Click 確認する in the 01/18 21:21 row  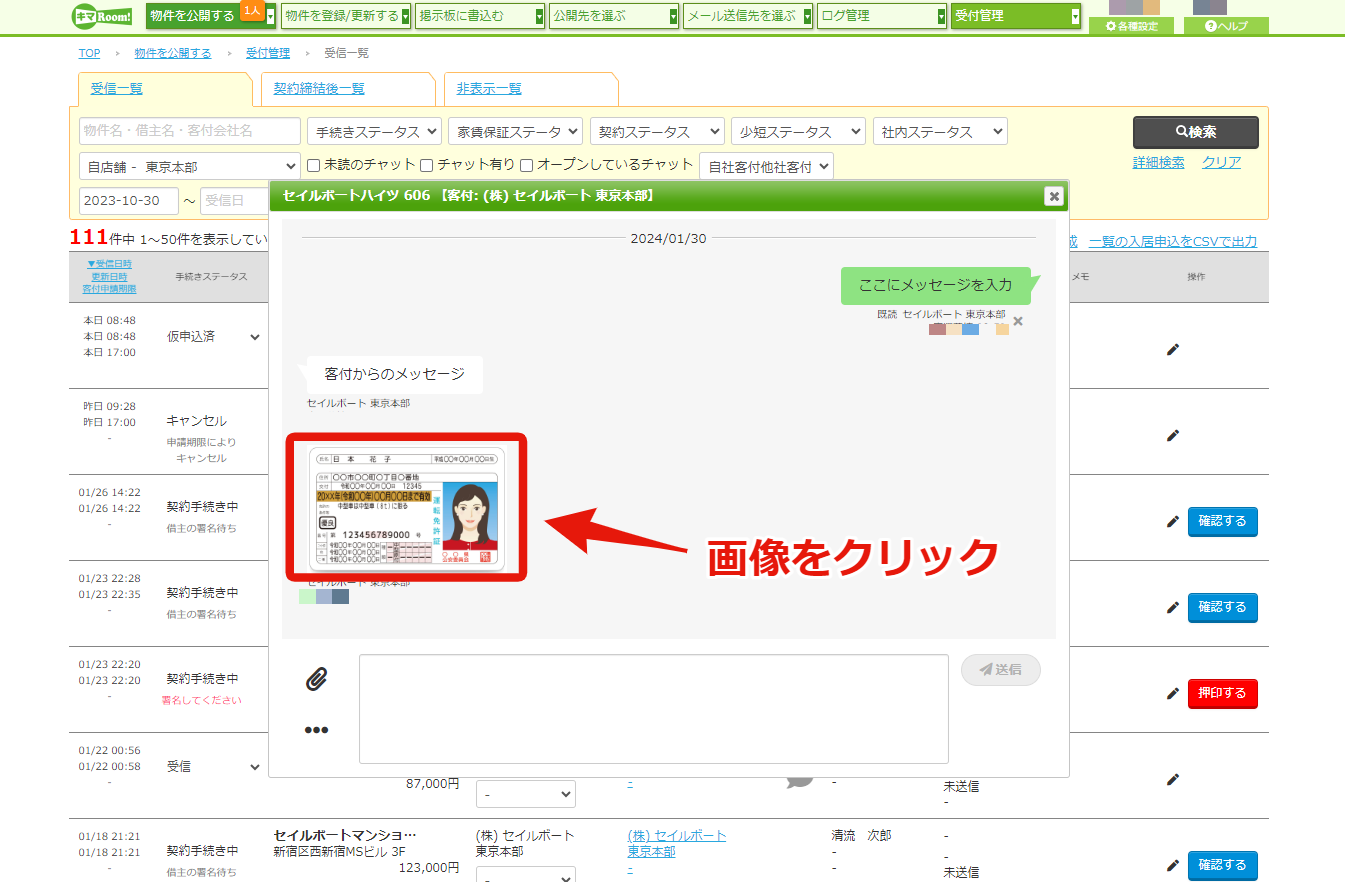[x=1223, y=865]
